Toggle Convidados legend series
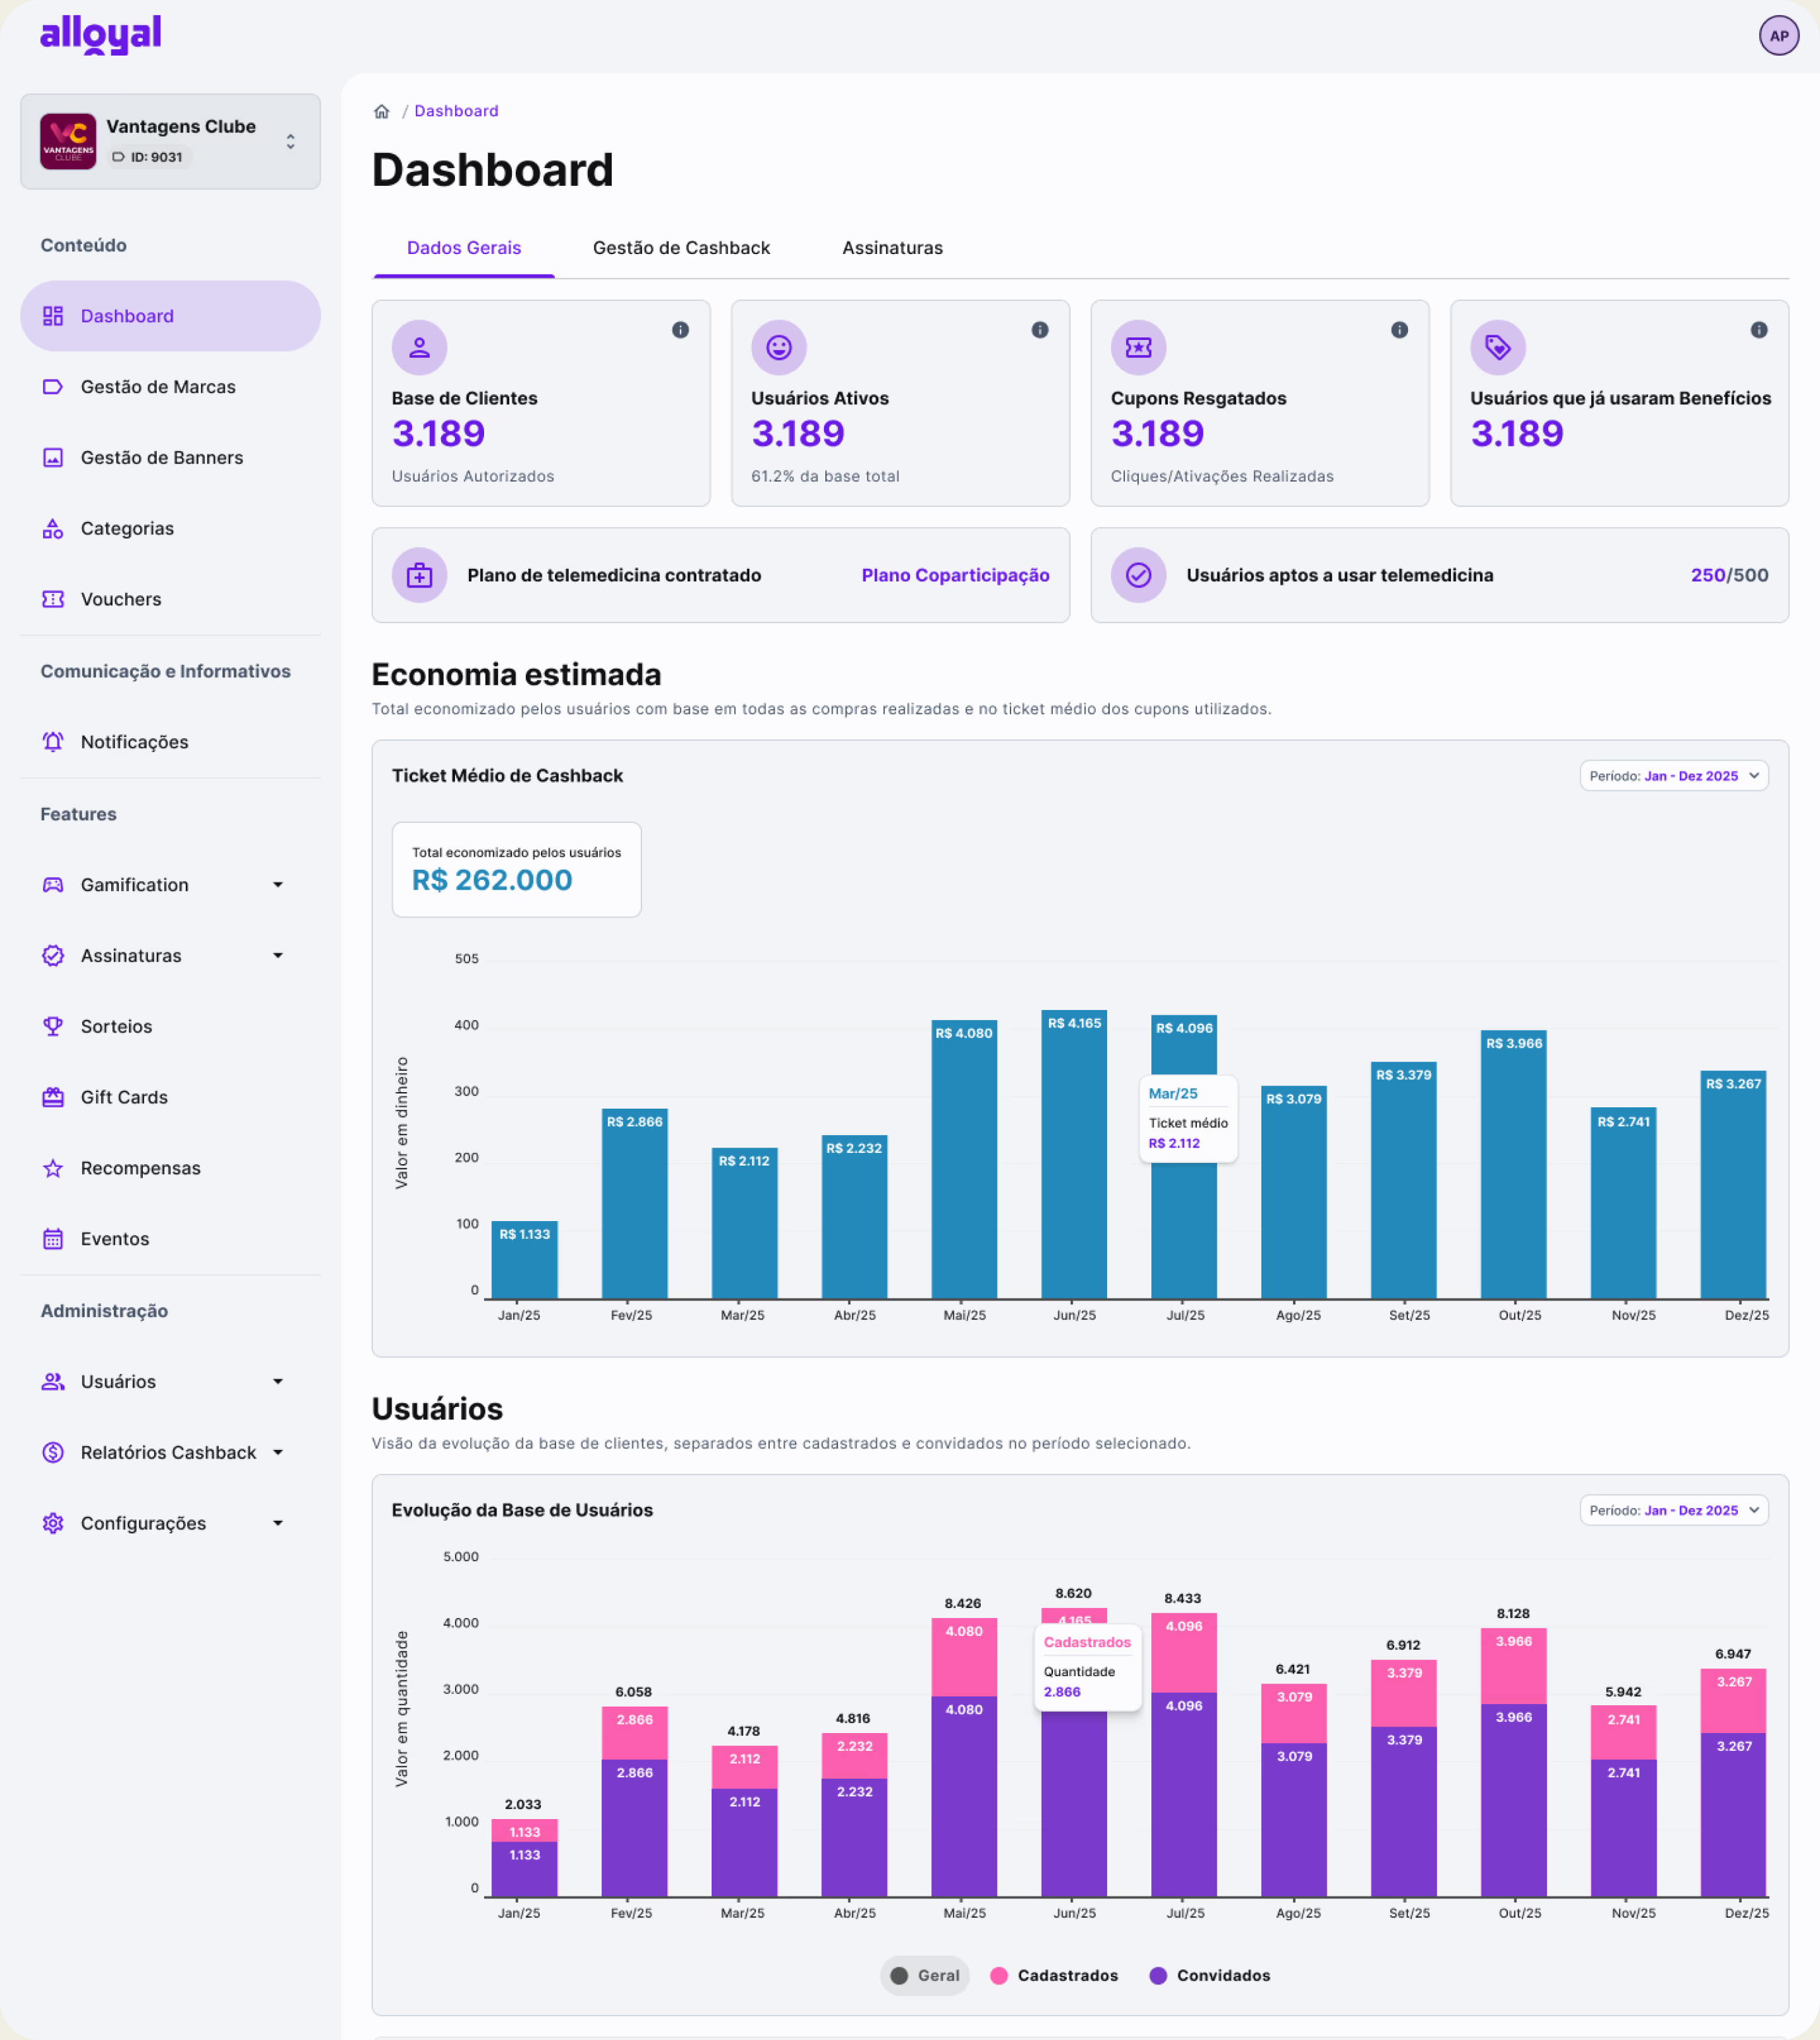This screenshot has width=1820, height=2040. point(1210,1975)
